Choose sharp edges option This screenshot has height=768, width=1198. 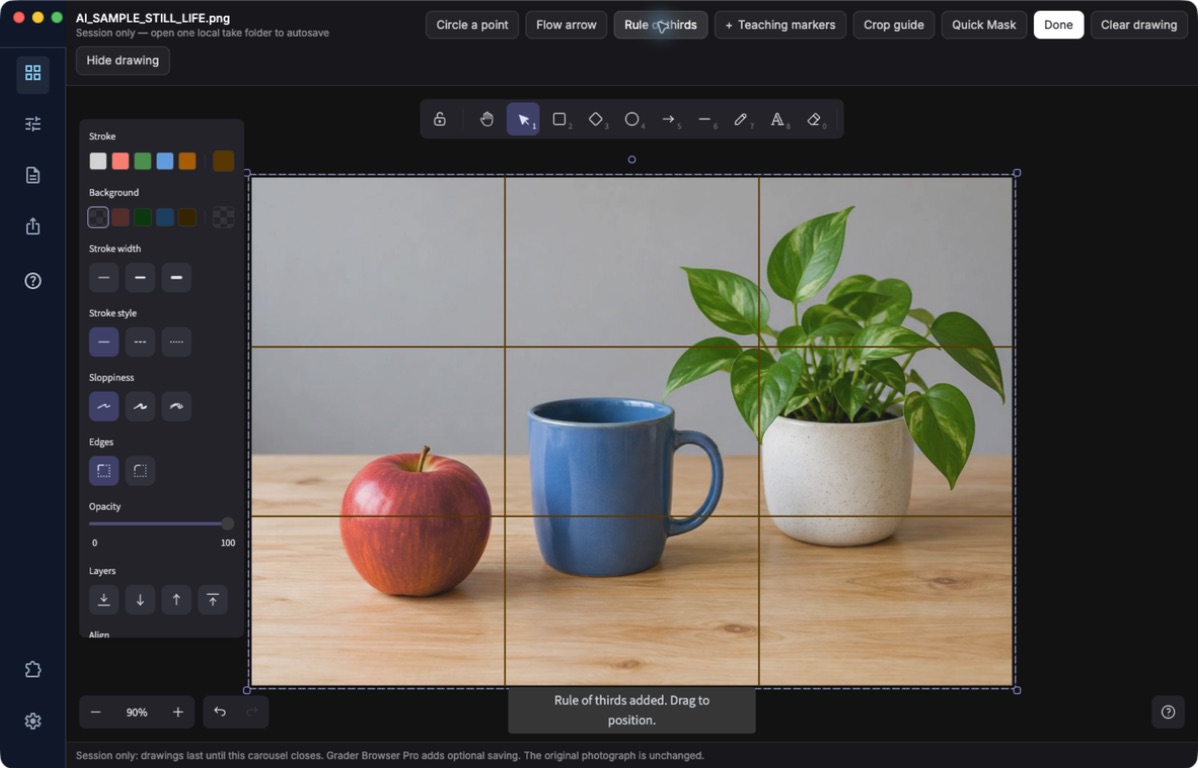point(104,471)
